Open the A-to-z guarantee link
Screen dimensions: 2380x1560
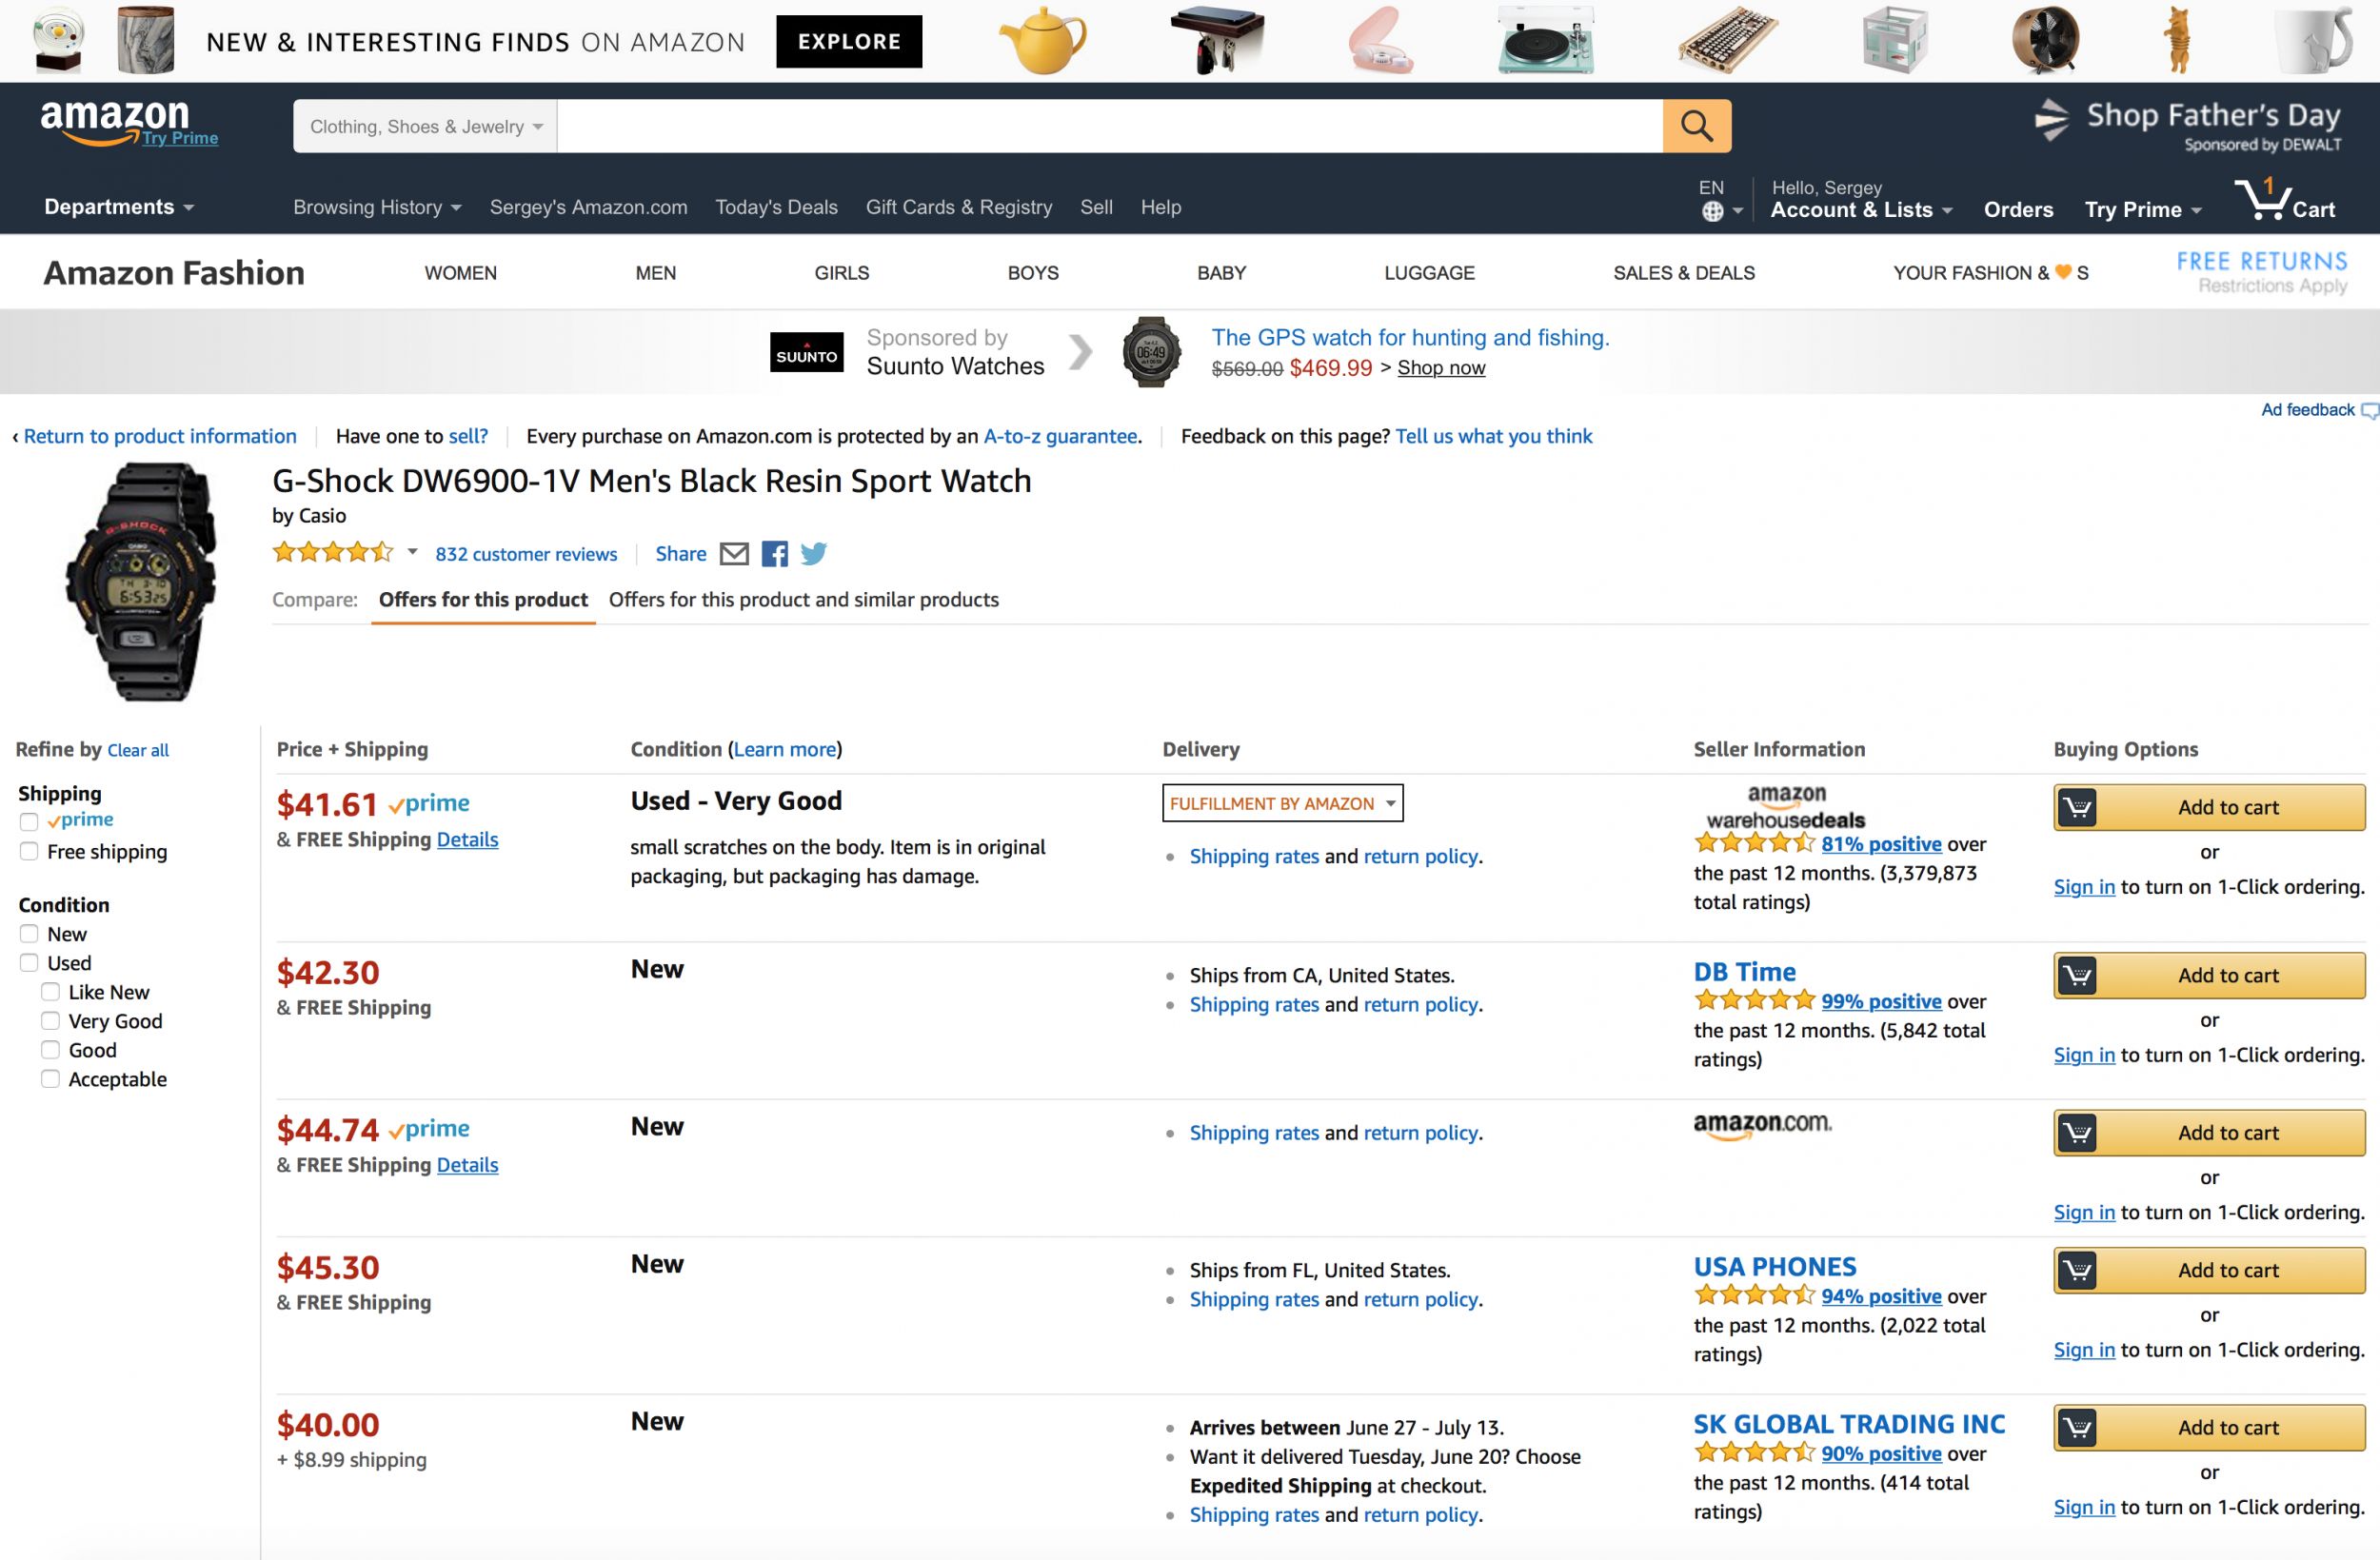pos(1060,436)
